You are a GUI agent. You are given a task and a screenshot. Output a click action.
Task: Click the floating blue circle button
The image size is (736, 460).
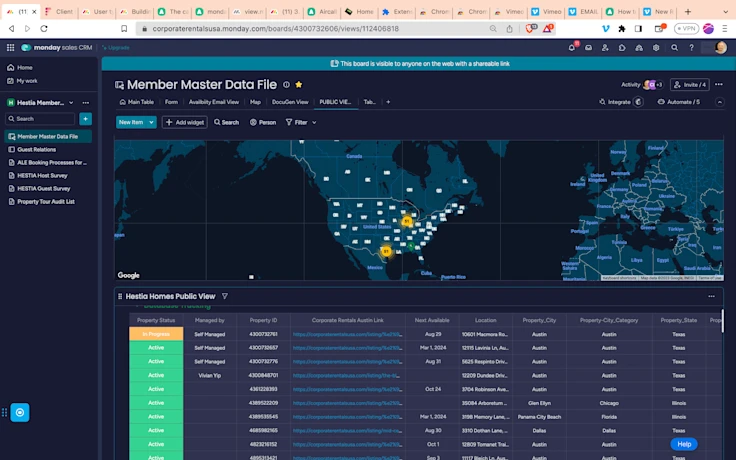pos(20,412)
